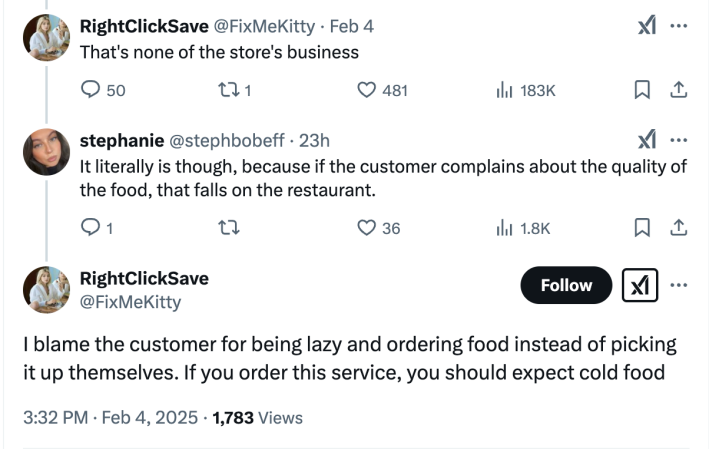Screen dimensions: 709x449
Task: Open more options for first tweet
Action: point(679,26)
